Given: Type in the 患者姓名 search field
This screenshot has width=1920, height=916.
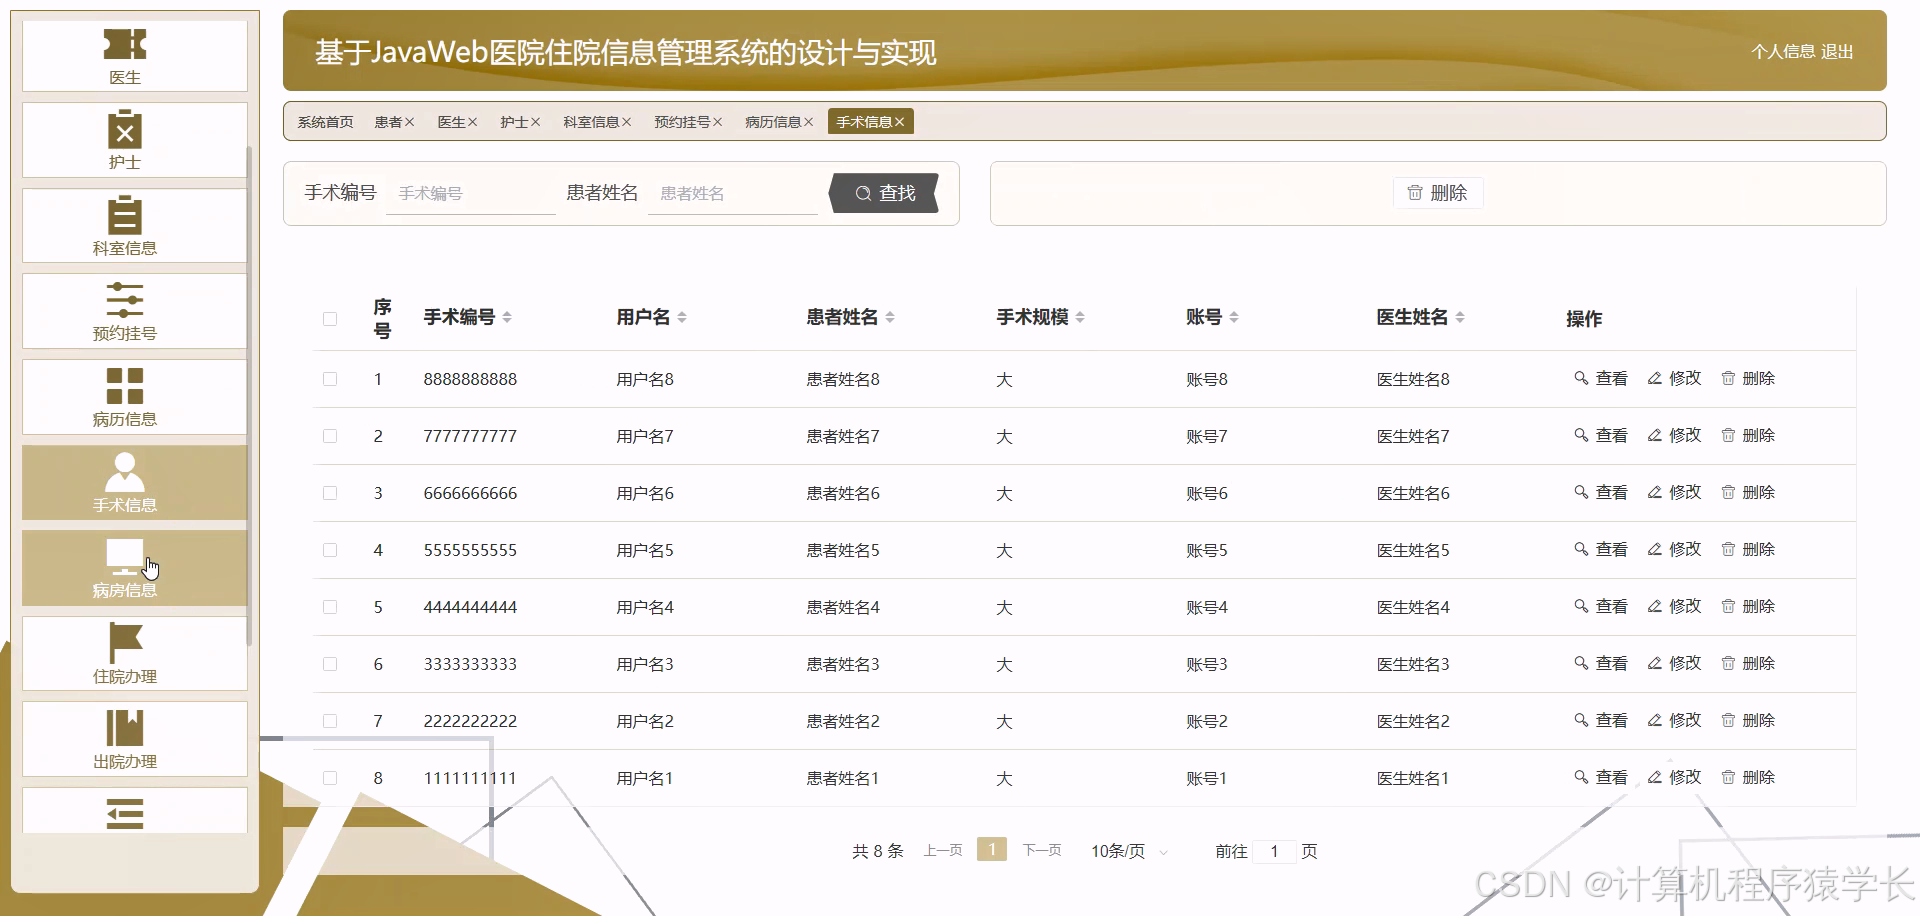Looking at the screenshot, I should (x=733, y=193).
